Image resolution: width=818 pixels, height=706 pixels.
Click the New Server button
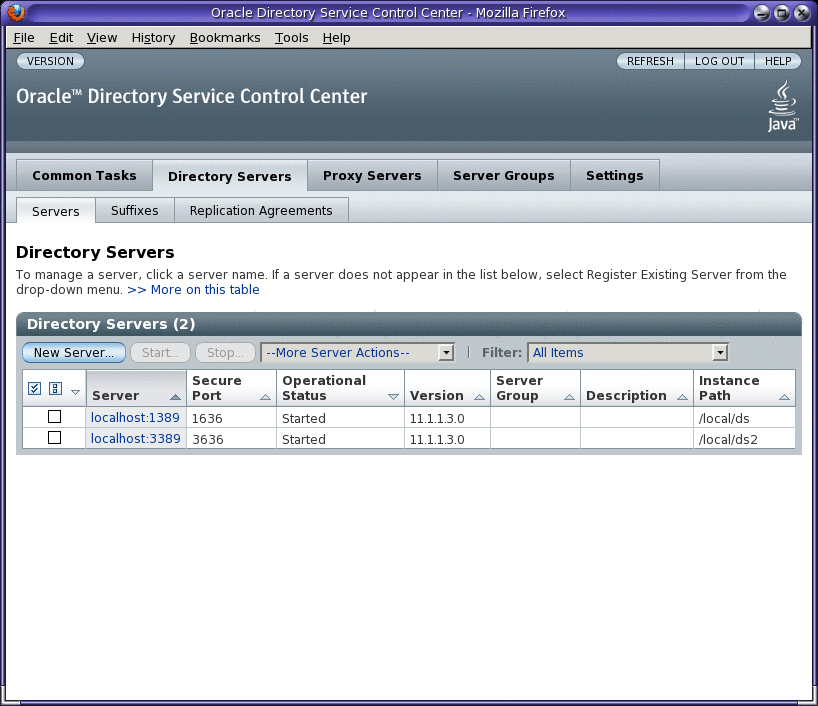pyautogui.click(x=73, y=352)
